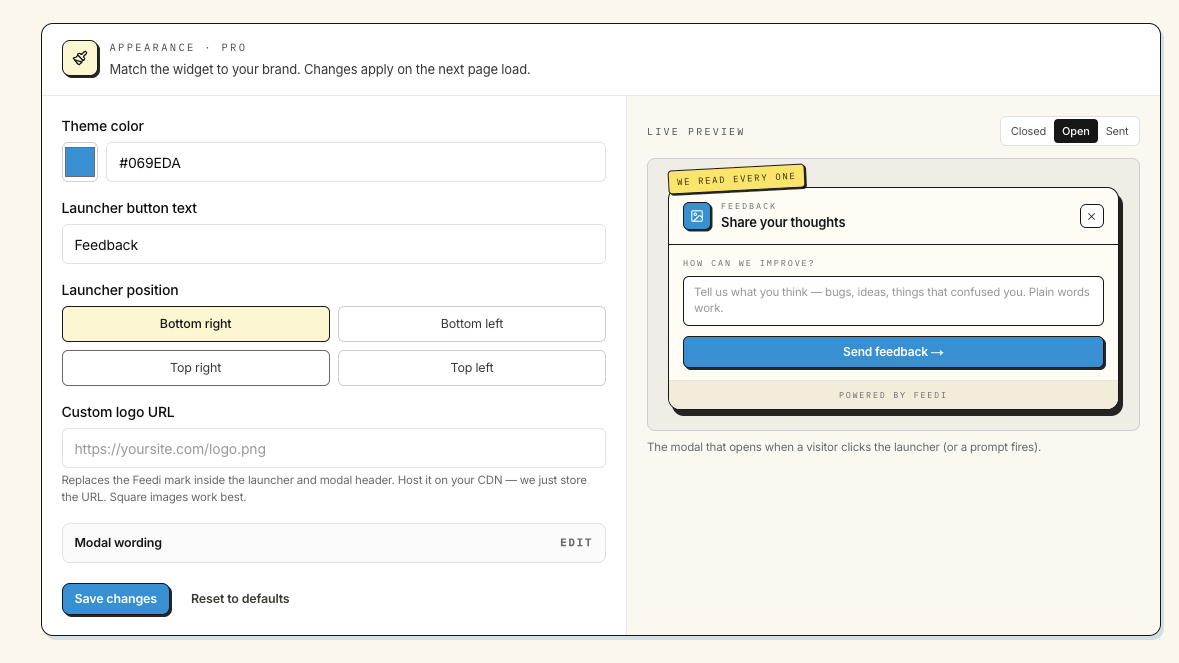Click the Powered by Feedi footer
The image size is (1179, 663).
click(x=893, y=395)
